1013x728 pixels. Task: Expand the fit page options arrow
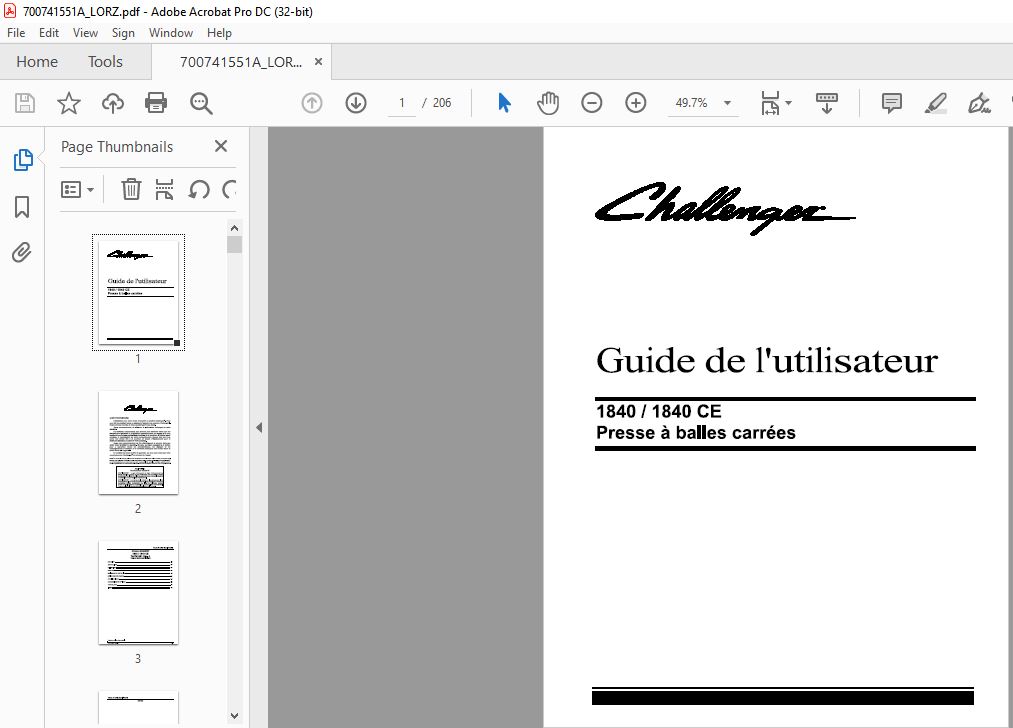click(x=789, y=103)
